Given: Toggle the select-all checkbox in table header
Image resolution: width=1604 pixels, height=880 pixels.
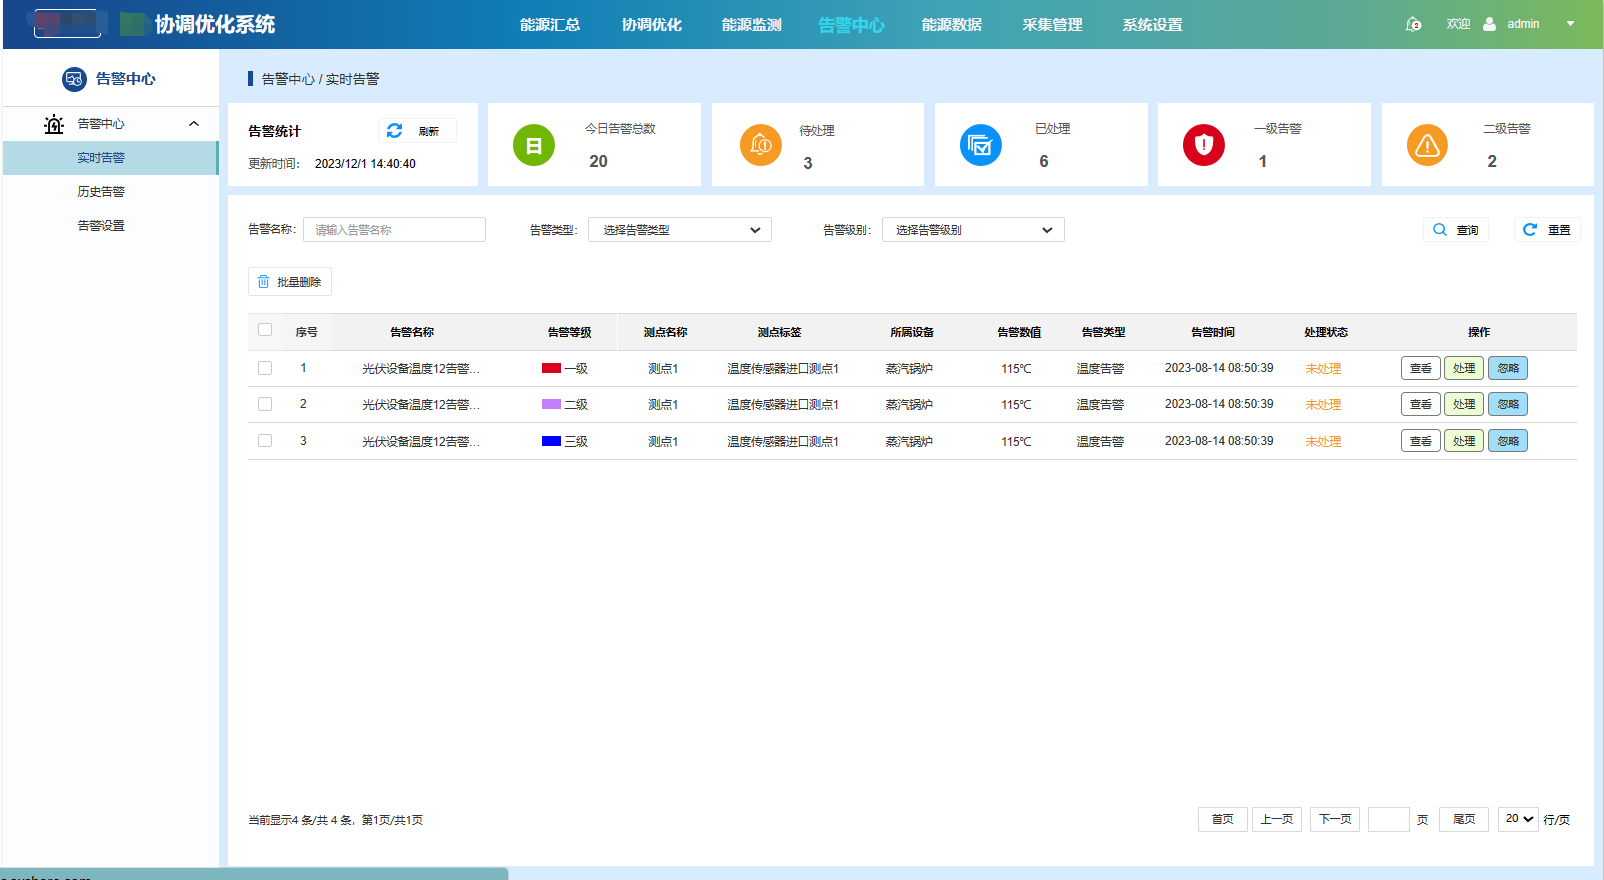Looking at the screenshot, I should click(x=265, y=330).
